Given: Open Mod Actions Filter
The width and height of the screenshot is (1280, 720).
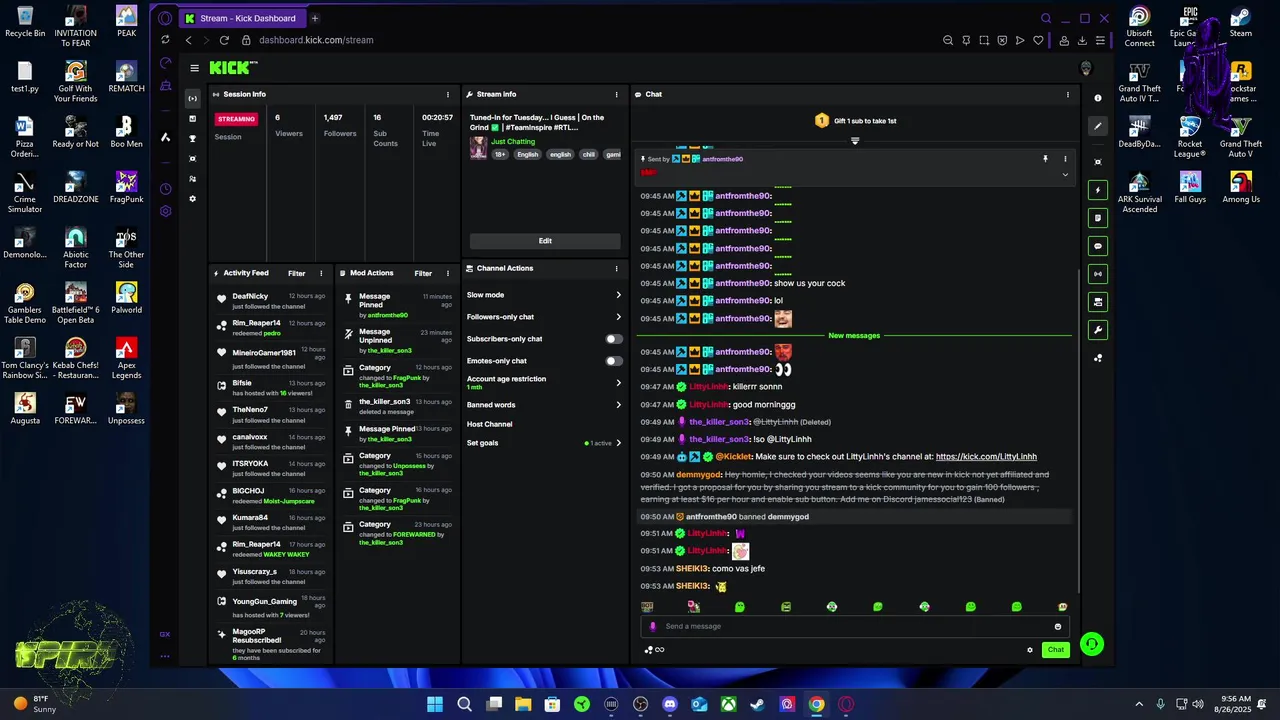Looking at the screenshot, I should 423,273.
